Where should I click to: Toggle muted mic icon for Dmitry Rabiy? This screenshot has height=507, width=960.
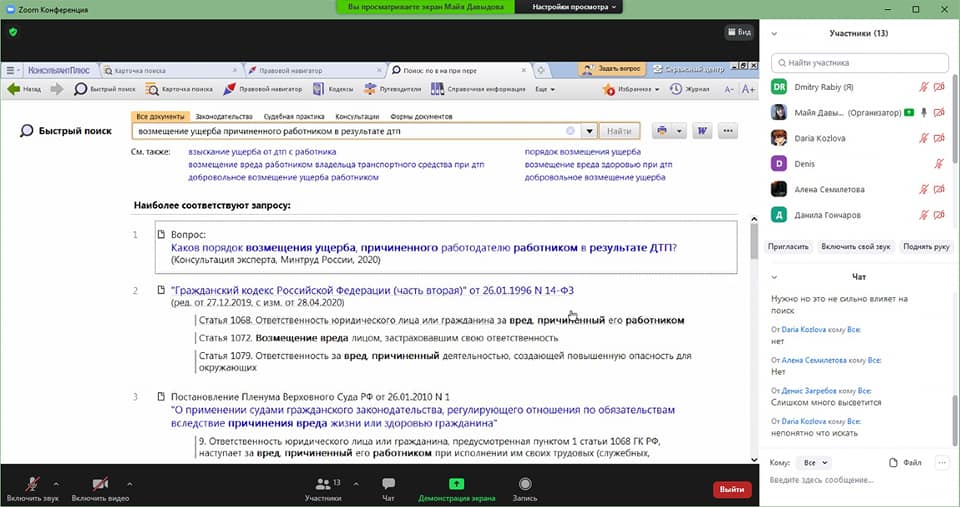[924, 87]
